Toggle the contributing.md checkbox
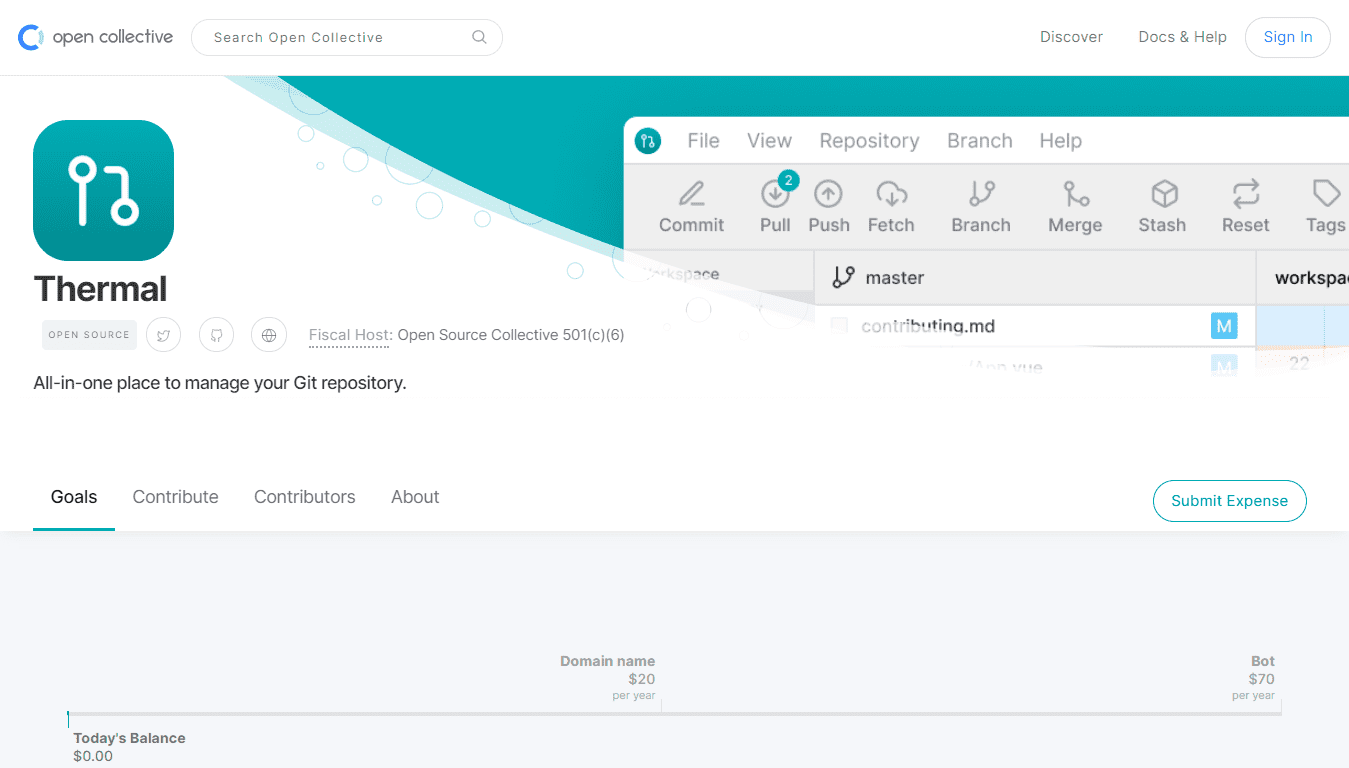 (840, 326)
